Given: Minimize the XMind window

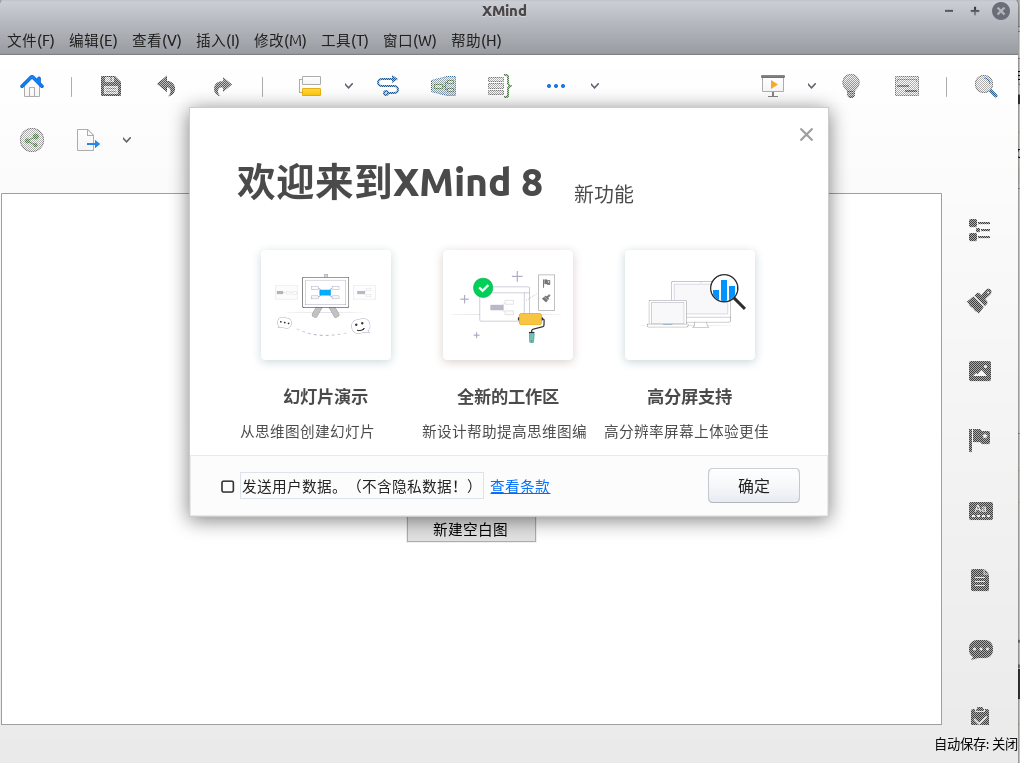Looking at the screenshot, I should click(x=949, y=11).
